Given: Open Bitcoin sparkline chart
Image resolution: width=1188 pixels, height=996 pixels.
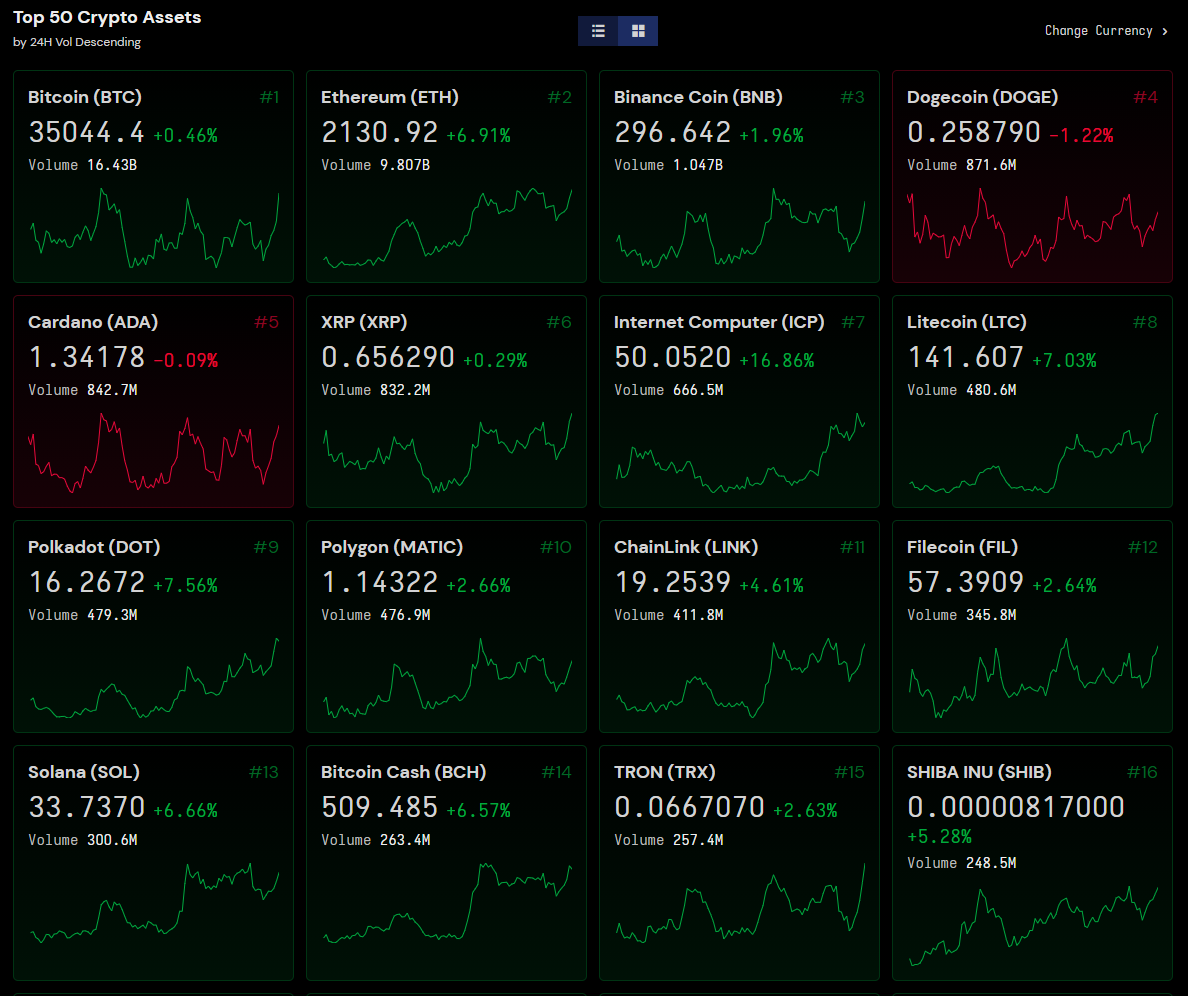Looking at the screenshot, I should click(x=154, y=229).
